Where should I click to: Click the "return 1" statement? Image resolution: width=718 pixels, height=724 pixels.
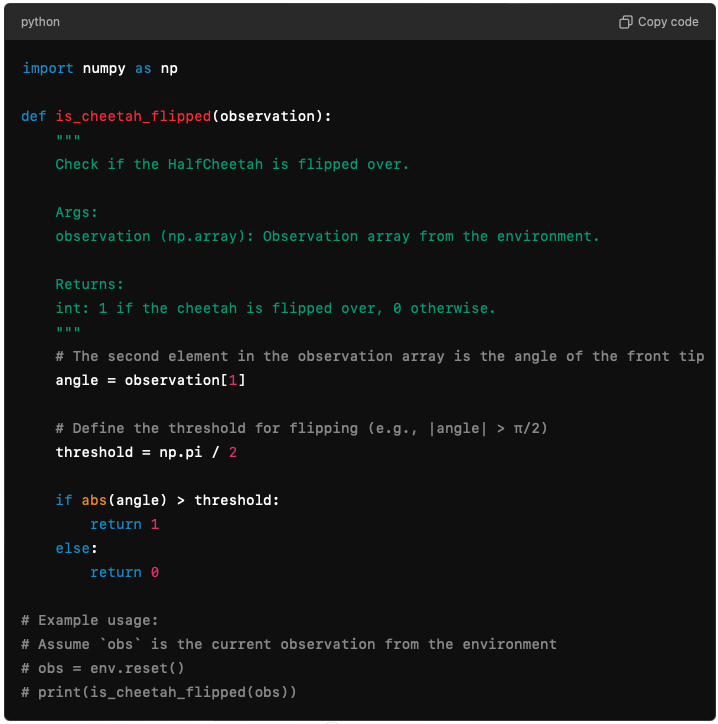tap(124, 524)
